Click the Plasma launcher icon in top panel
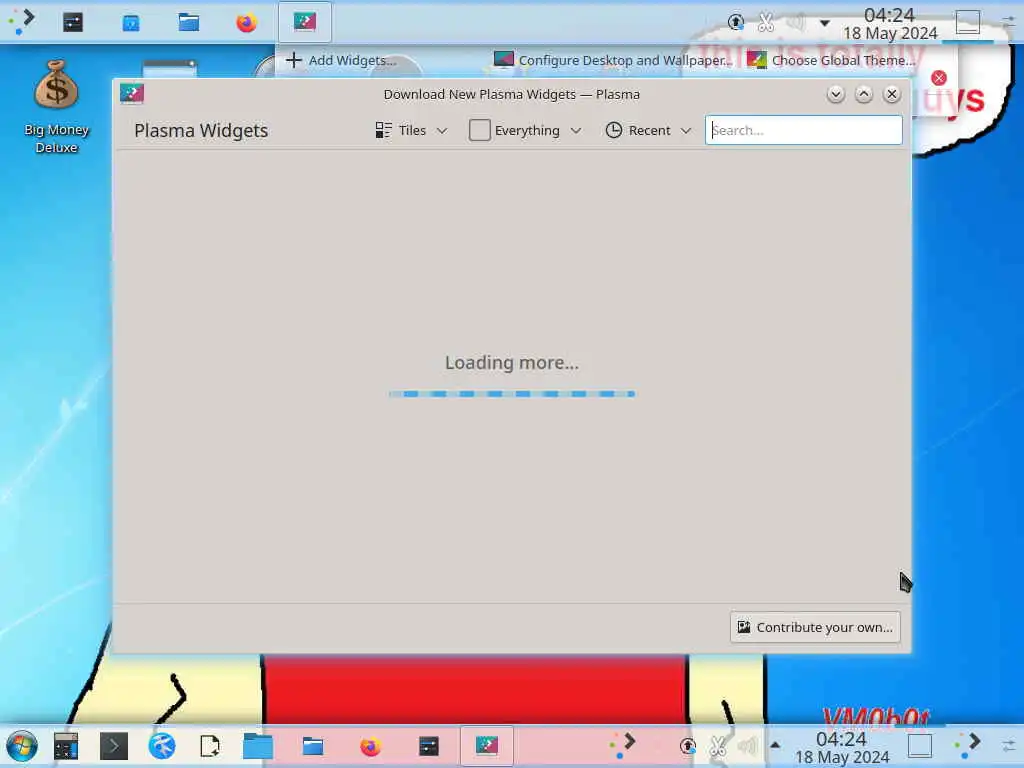This screenshot has height=768, width=1024. point(22,22)
